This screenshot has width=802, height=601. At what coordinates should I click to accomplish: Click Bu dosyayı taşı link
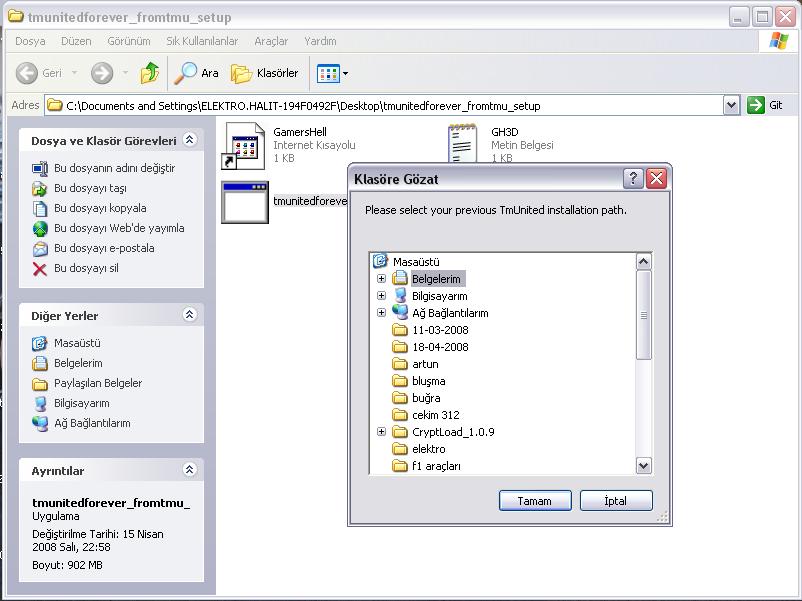tap(91, 188)
